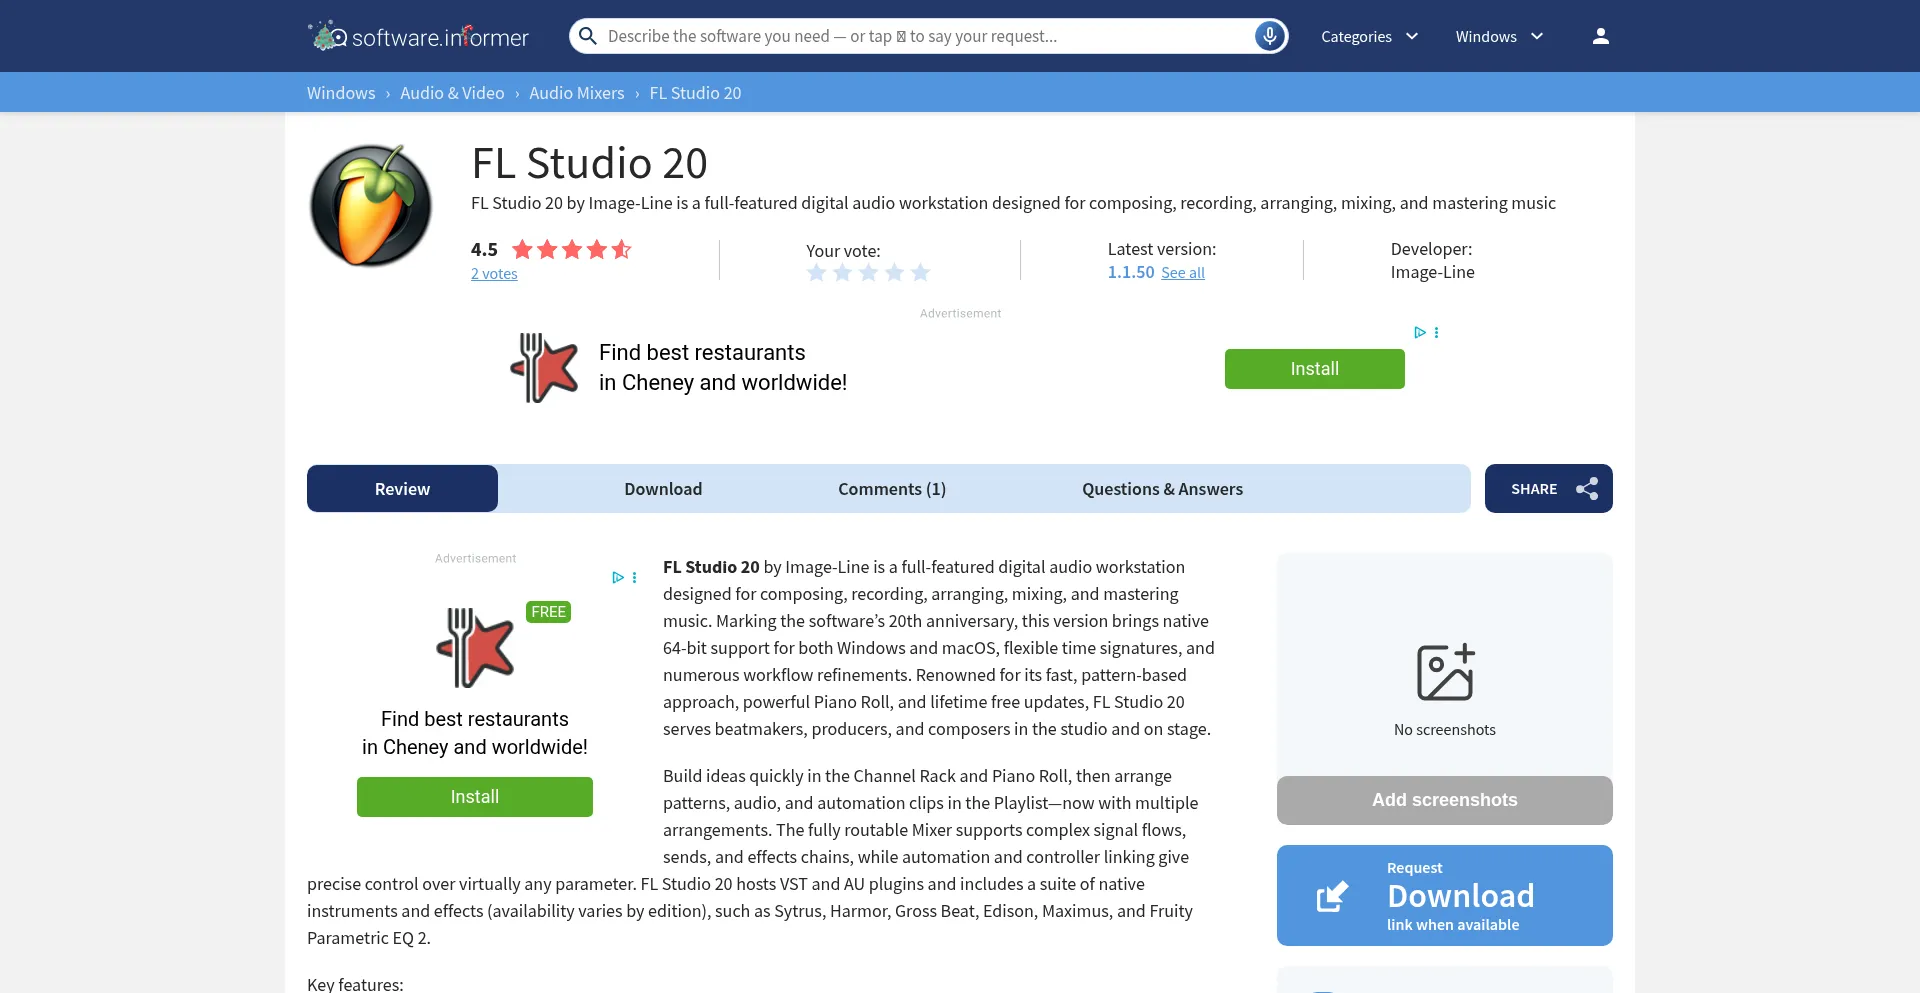
Task: Open the Questions & Answers tab
Action: [x=1162, y=488]
